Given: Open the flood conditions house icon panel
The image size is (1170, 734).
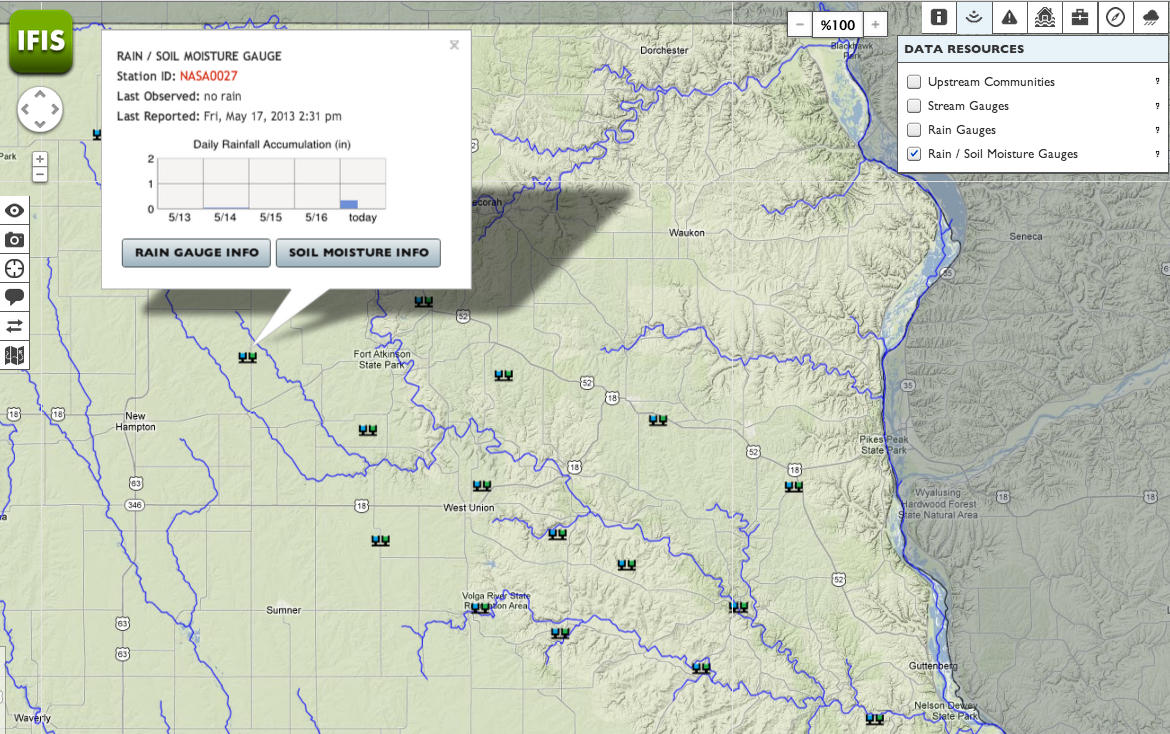Looking at the screenshot, I should (1044, 17).
